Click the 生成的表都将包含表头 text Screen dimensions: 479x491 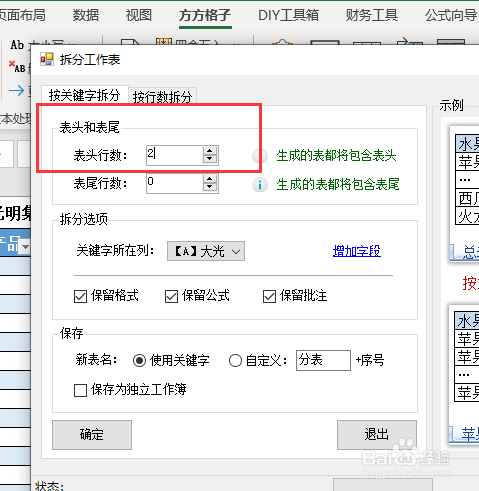tap(336, 155)
